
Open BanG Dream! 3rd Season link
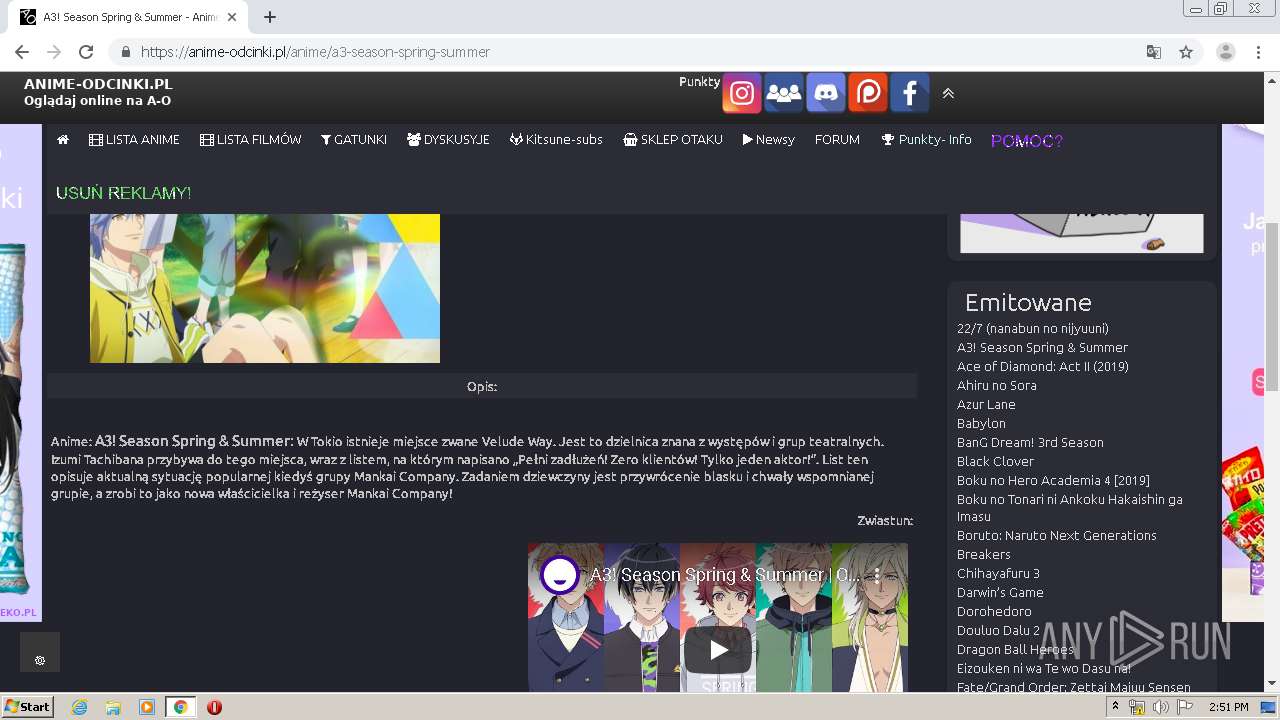coord(1030,442)
